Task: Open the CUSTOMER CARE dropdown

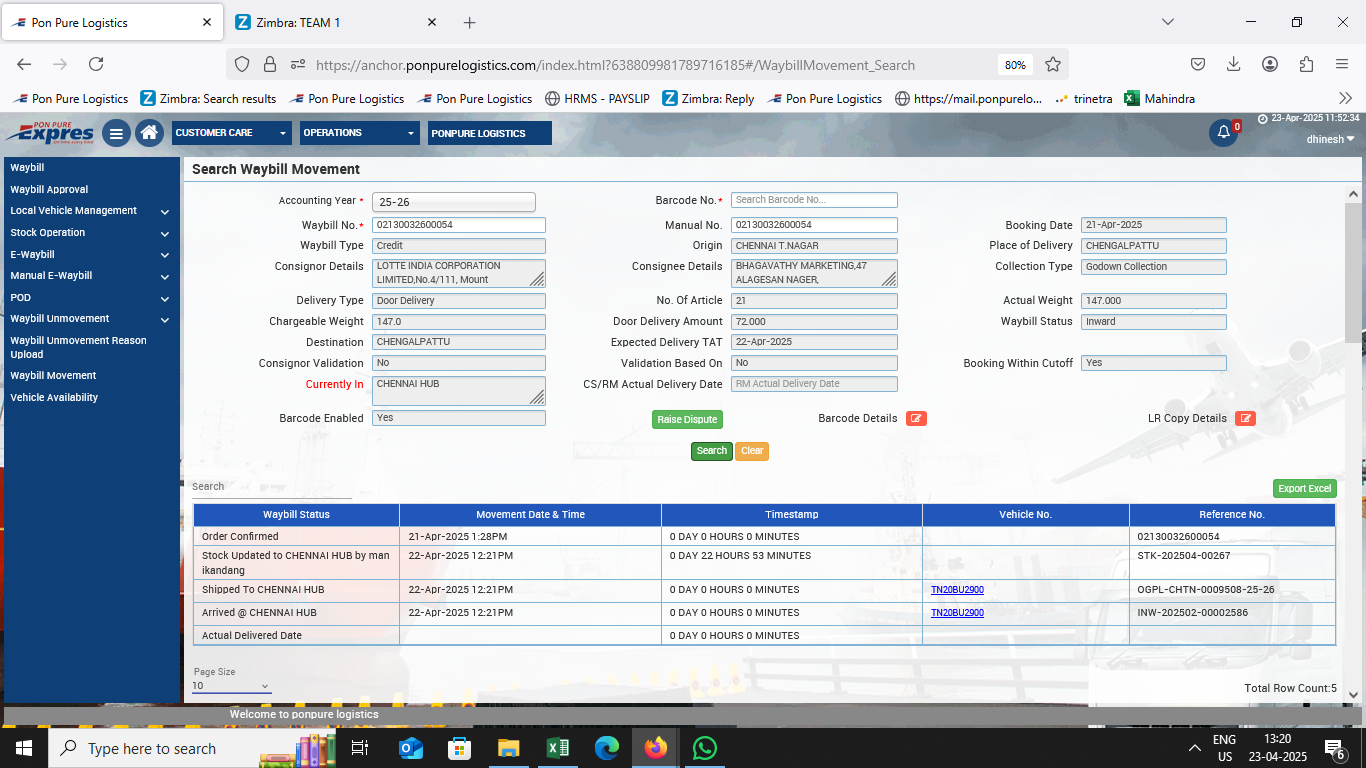Action: pyautogui.click(x=231, y=133)
